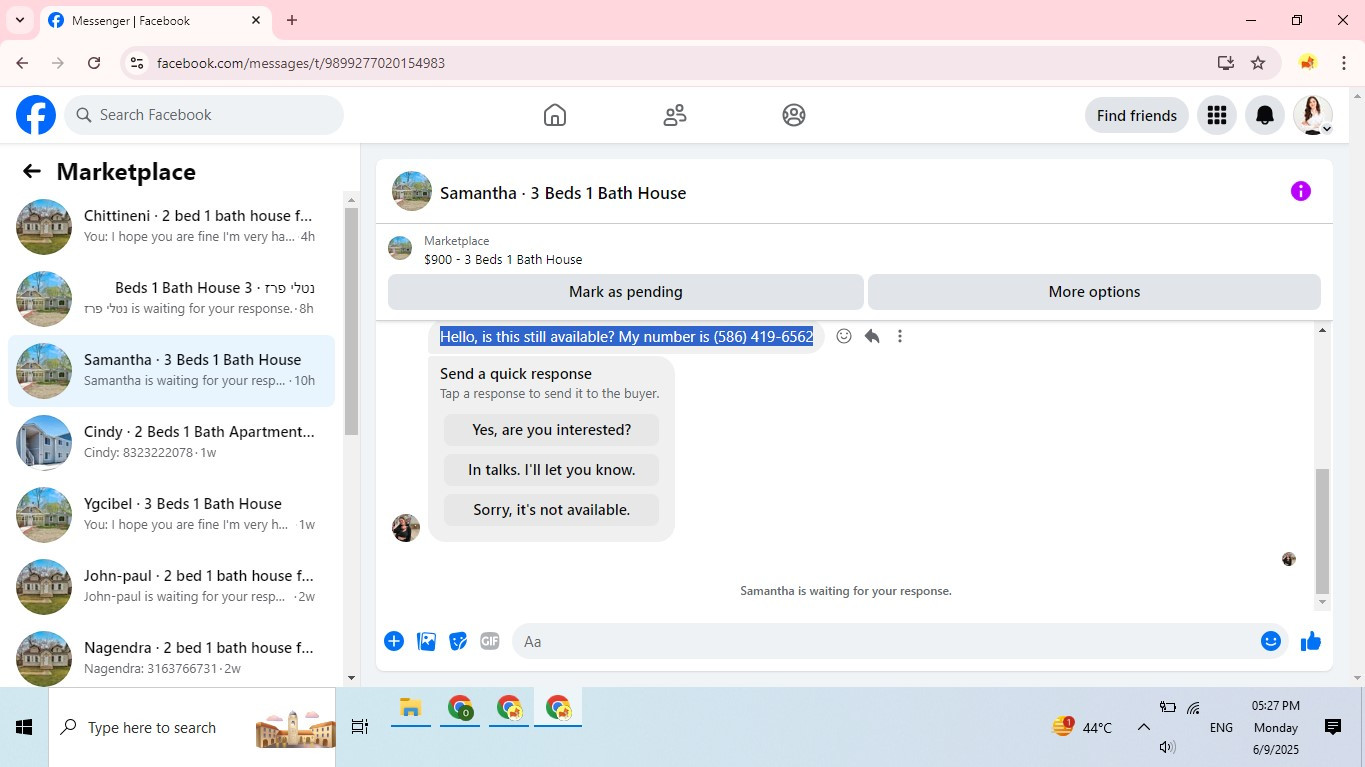This screenshot has width=1365, height=767.
Task: Open the notifications bell
Action: click(1265, 115)
